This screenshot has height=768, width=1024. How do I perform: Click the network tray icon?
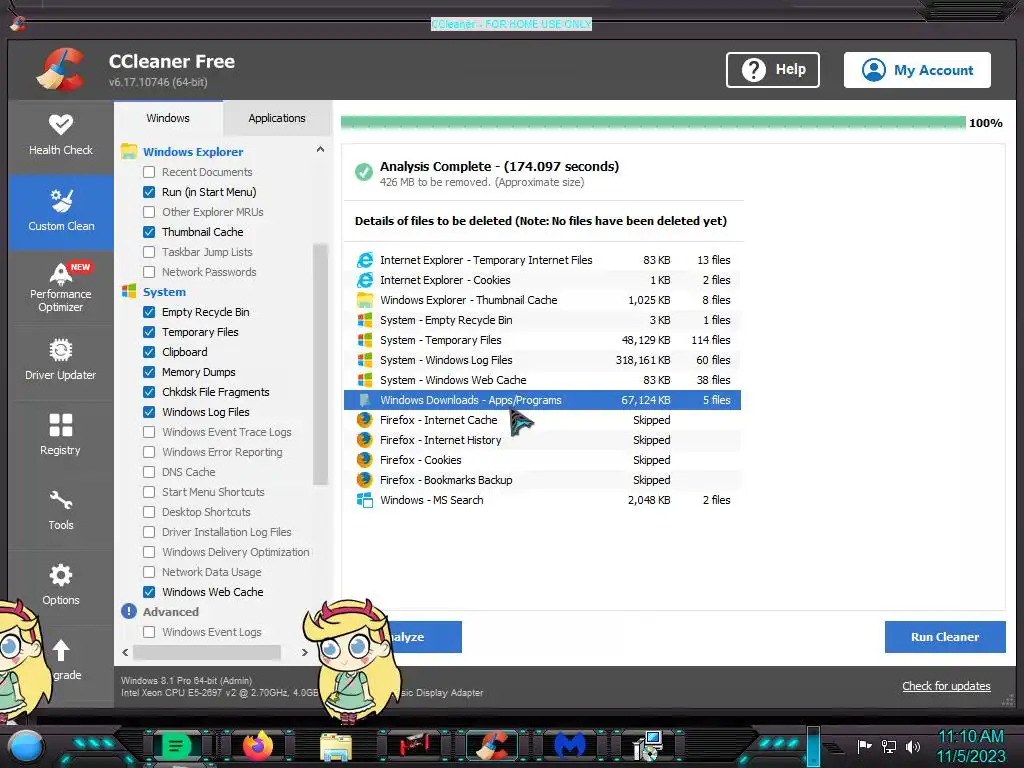coord(889,746)
